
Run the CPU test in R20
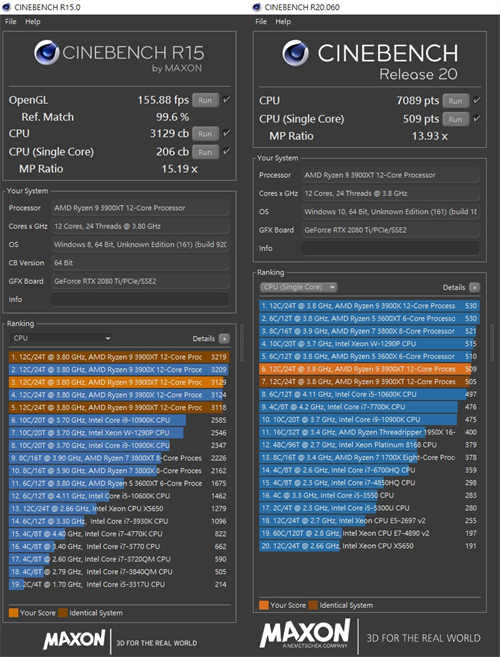point(456,101)
